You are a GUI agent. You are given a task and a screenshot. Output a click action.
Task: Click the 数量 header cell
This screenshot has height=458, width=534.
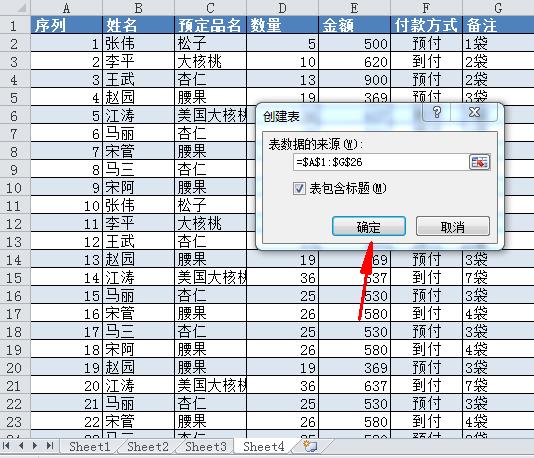pyautogui.click(x=282, y=25)
